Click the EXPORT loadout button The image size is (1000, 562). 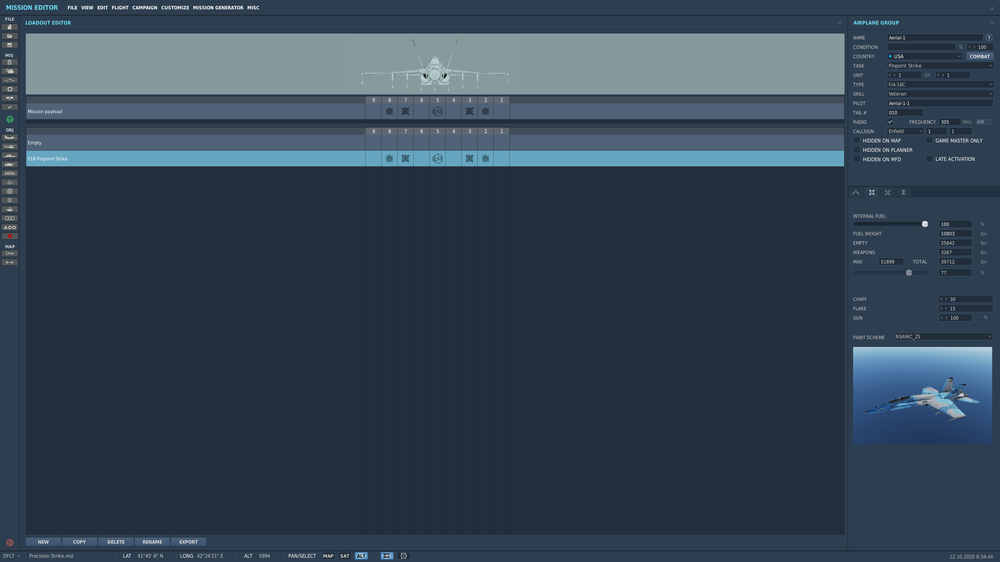click(188, 542)
